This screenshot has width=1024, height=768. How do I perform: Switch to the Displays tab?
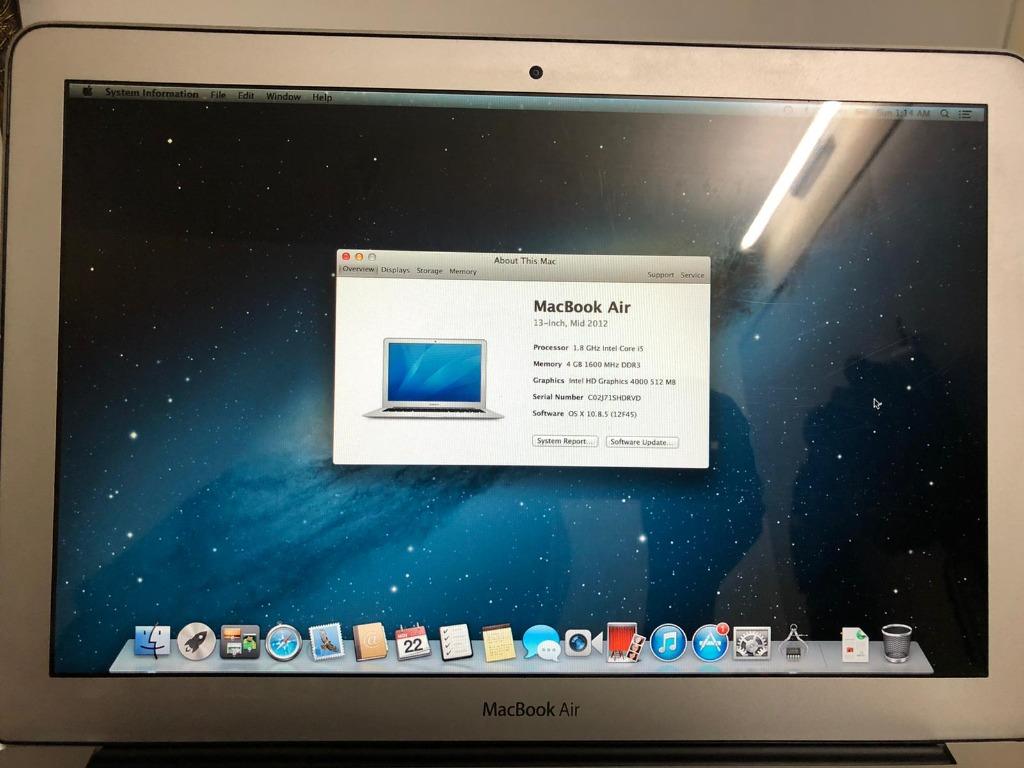tap(395, 270)
